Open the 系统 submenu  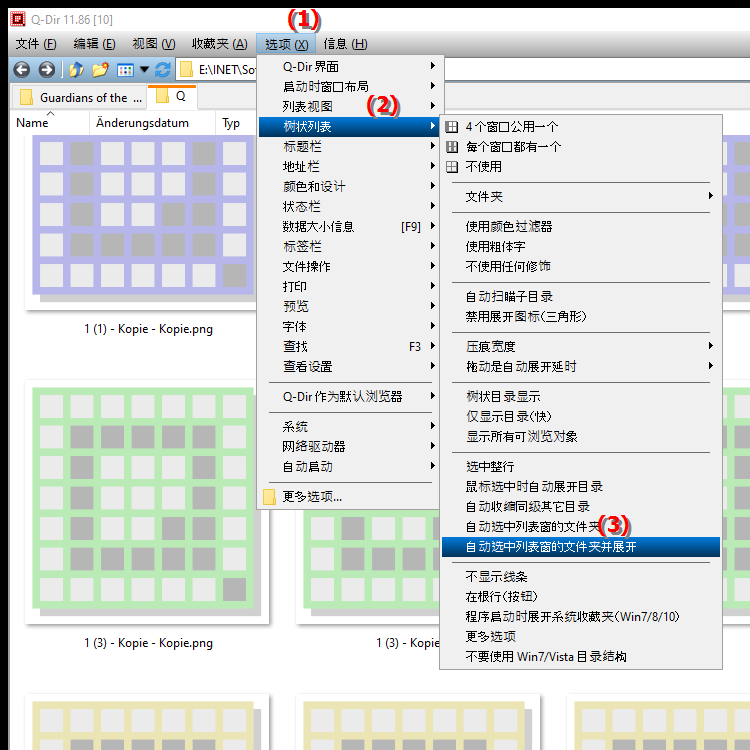coord(349,427)
